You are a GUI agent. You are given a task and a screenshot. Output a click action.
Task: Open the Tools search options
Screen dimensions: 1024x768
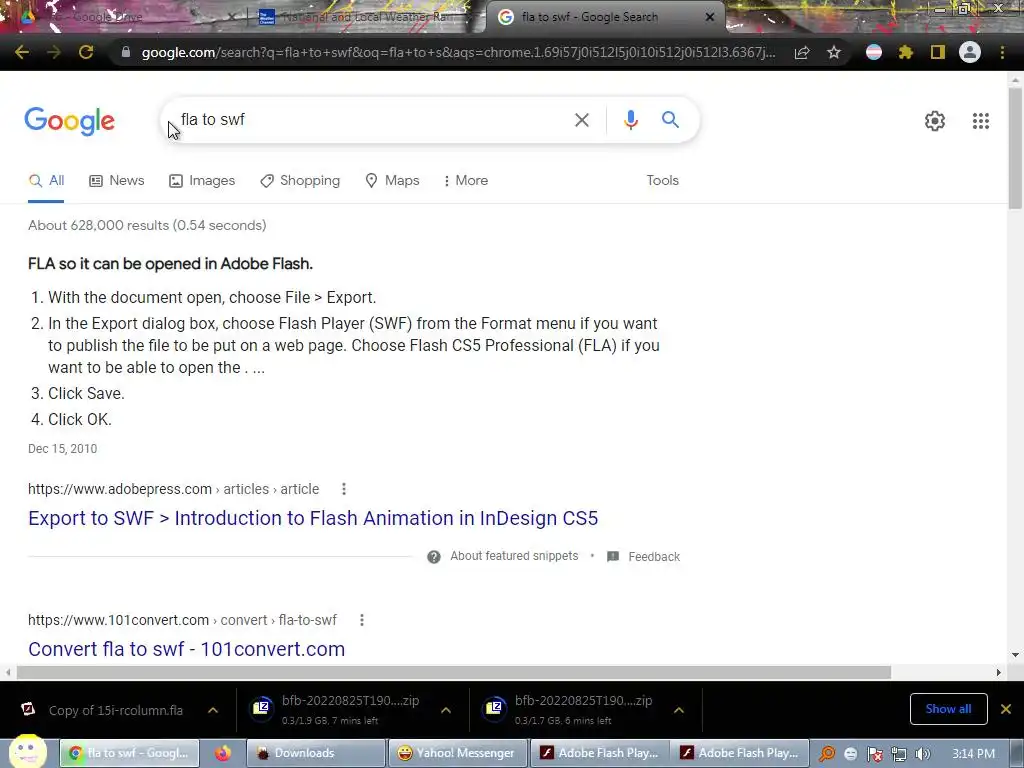(x=662, y=181)
